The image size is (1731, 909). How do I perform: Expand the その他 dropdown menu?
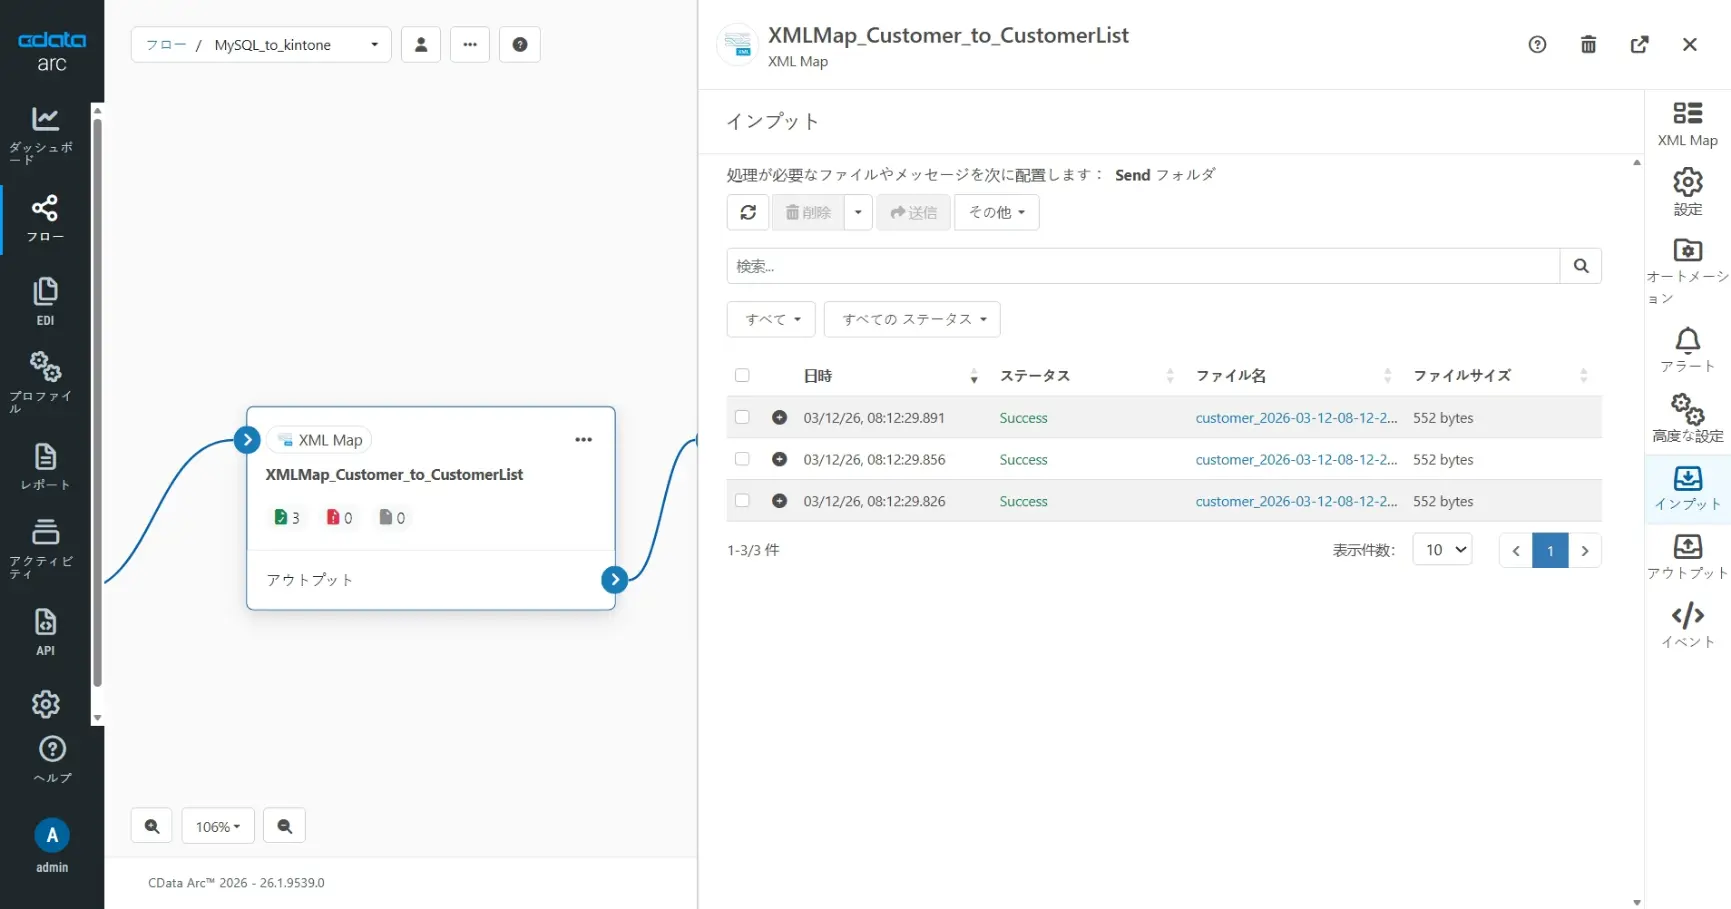click(996, 212)
